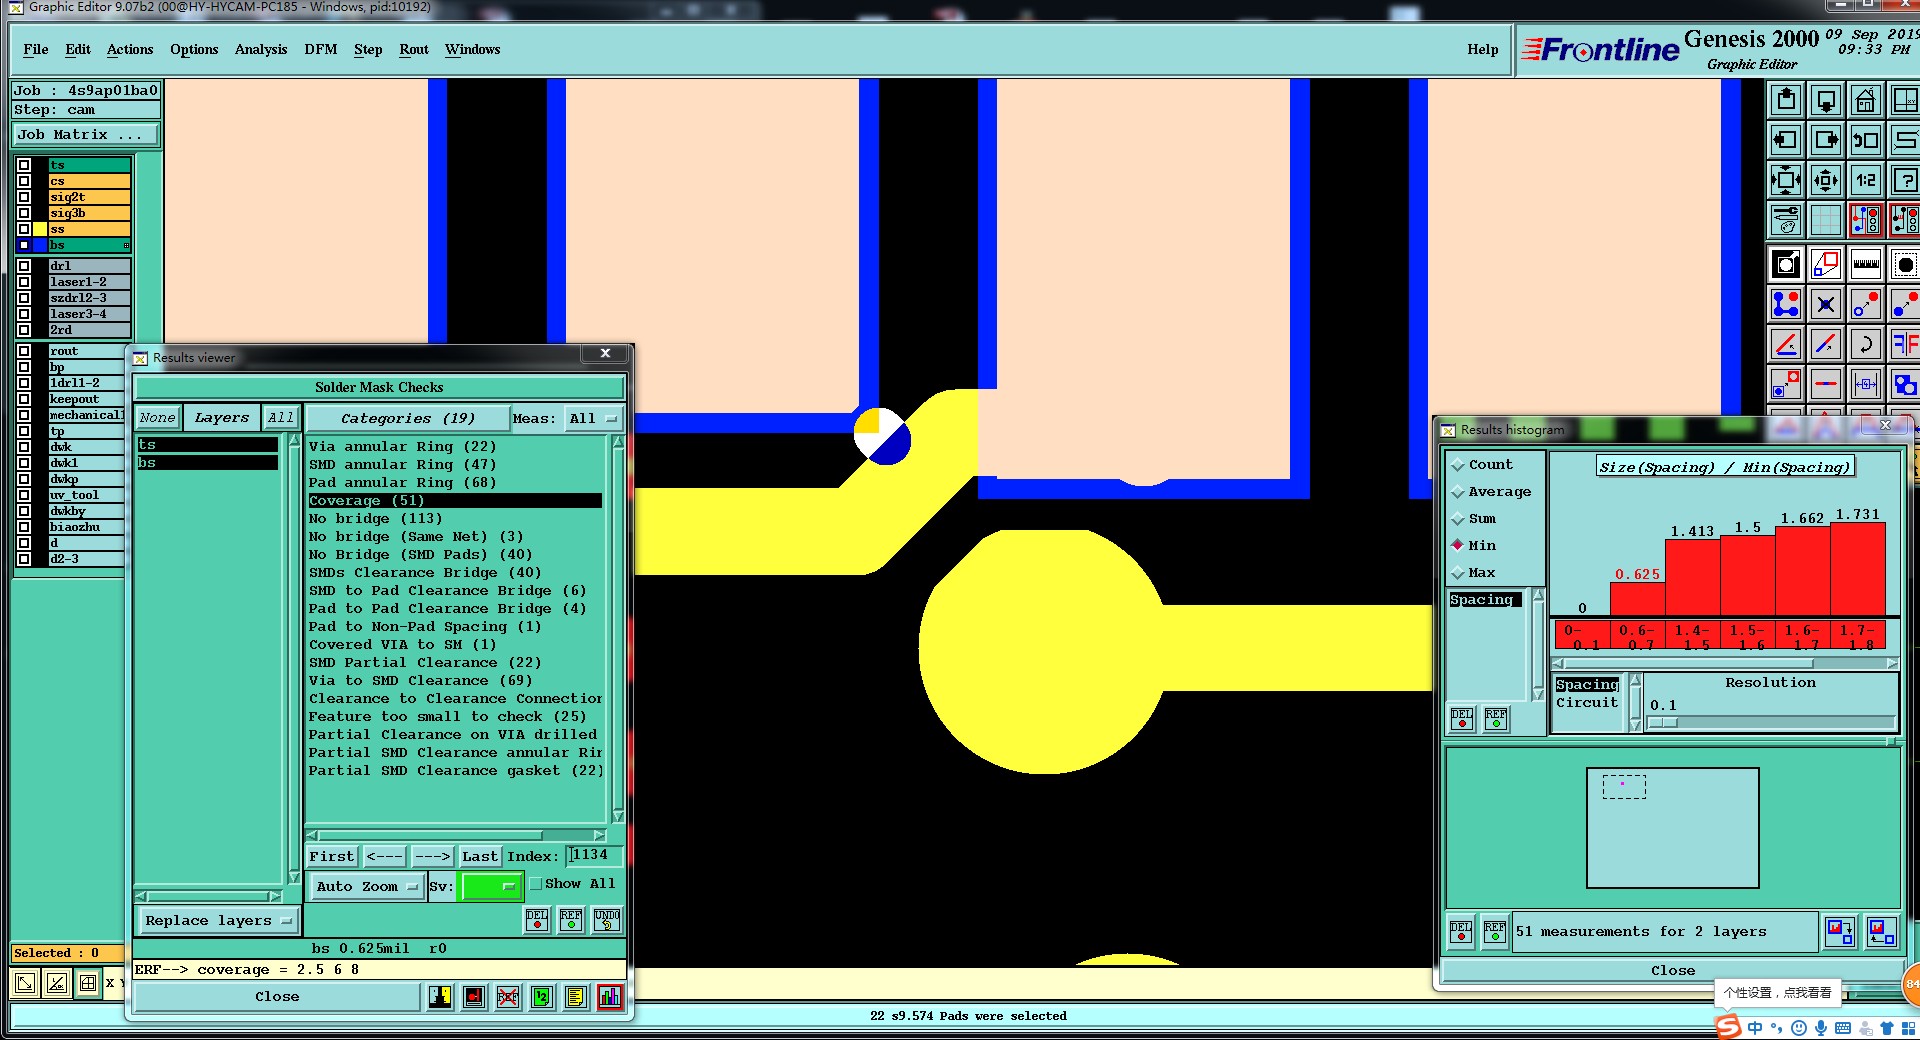
Task: Select the ruler measurement tool
Action: (1865, 264)
